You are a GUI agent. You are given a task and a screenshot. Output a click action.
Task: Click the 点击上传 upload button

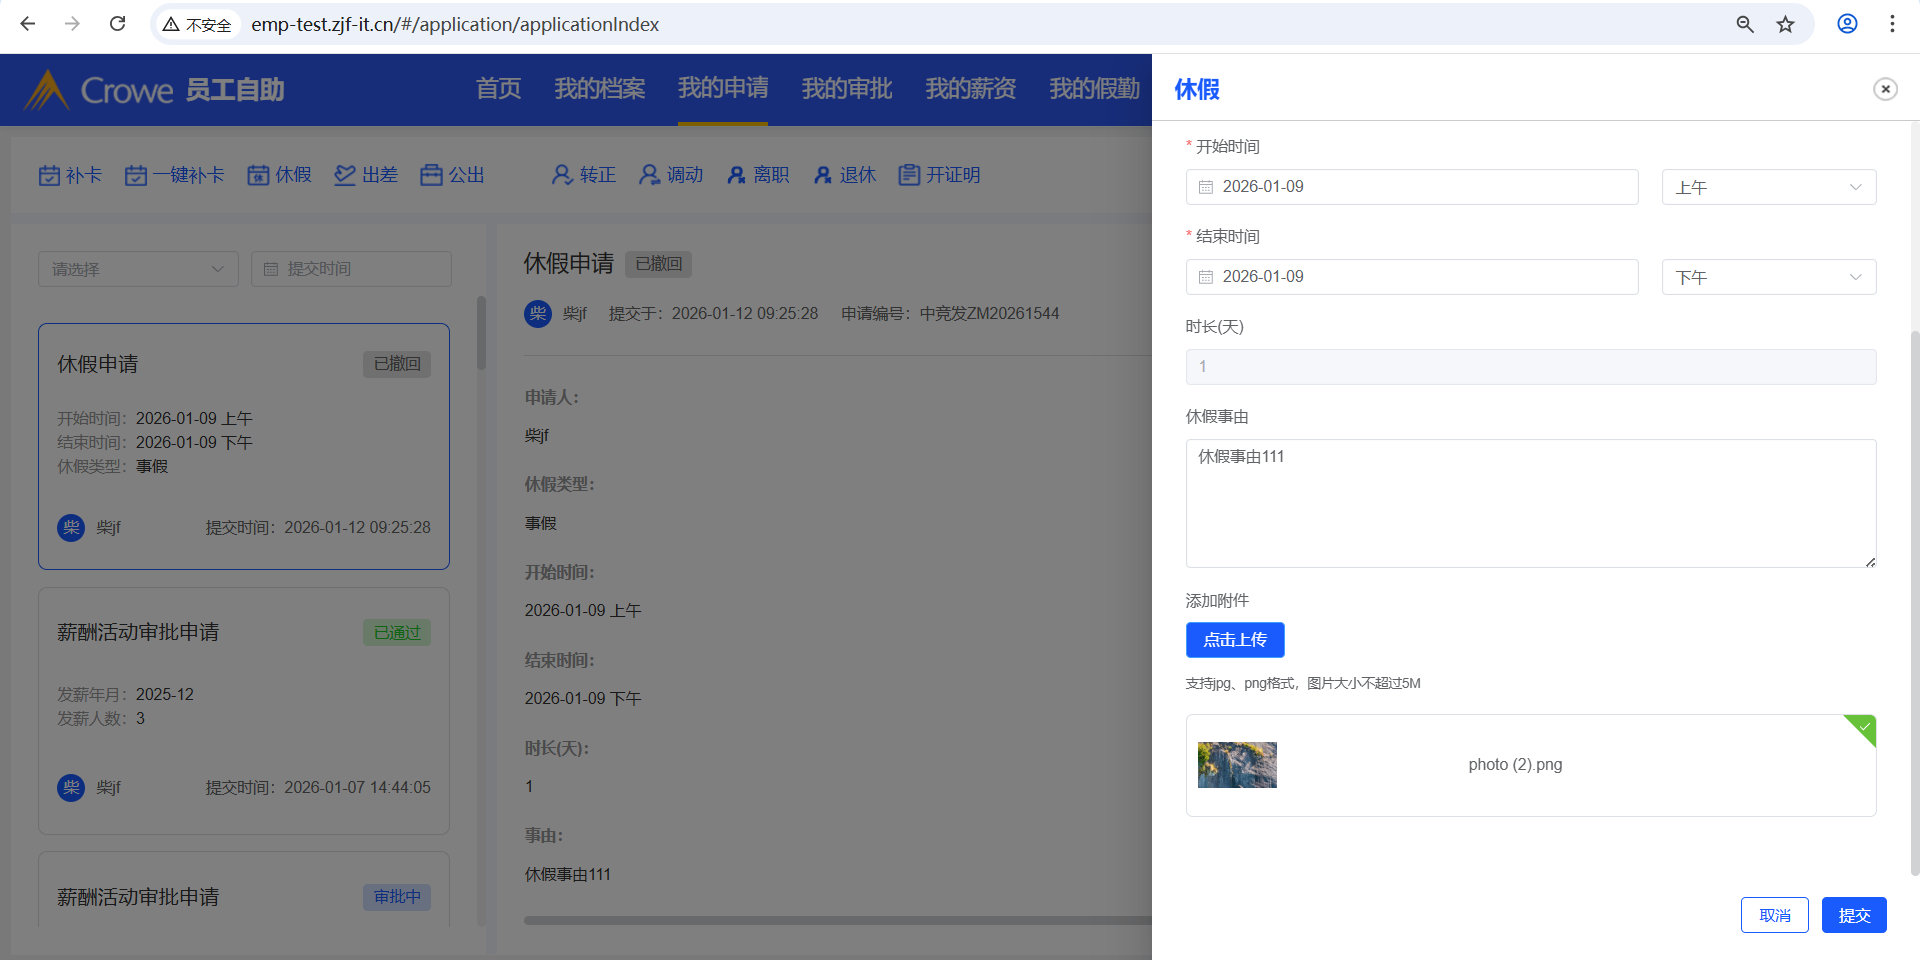(x=1235, y=640)
